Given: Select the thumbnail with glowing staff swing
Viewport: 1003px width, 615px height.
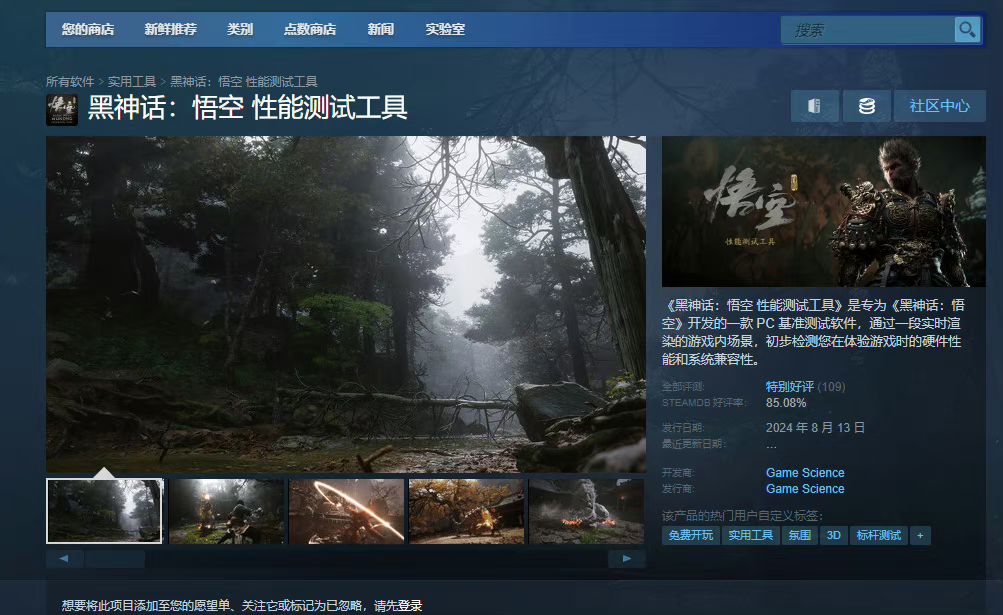Looking at the screenshot, I should pos(346,511).
